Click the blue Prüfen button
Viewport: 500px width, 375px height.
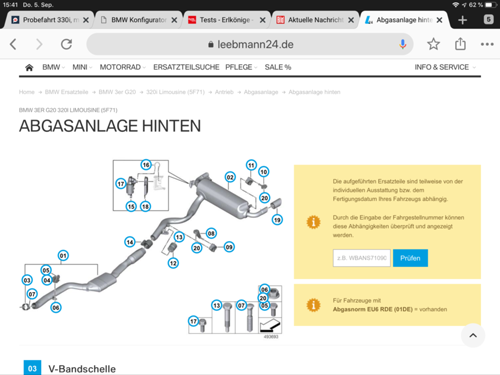(410, 258)
